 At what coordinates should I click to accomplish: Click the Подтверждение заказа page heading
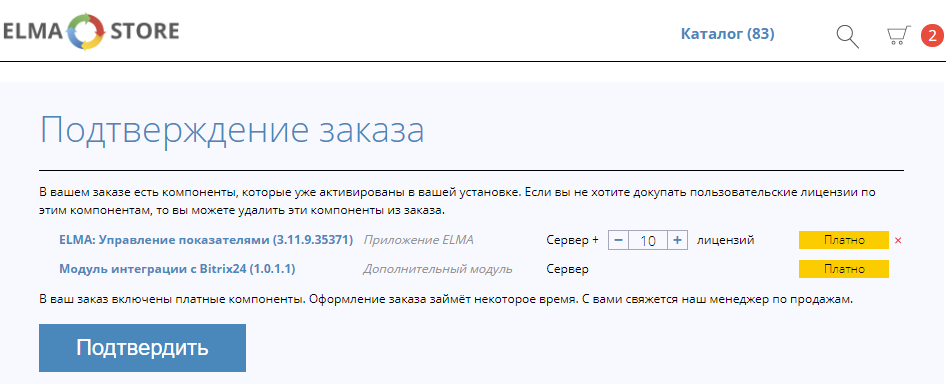tap(232, 130)
